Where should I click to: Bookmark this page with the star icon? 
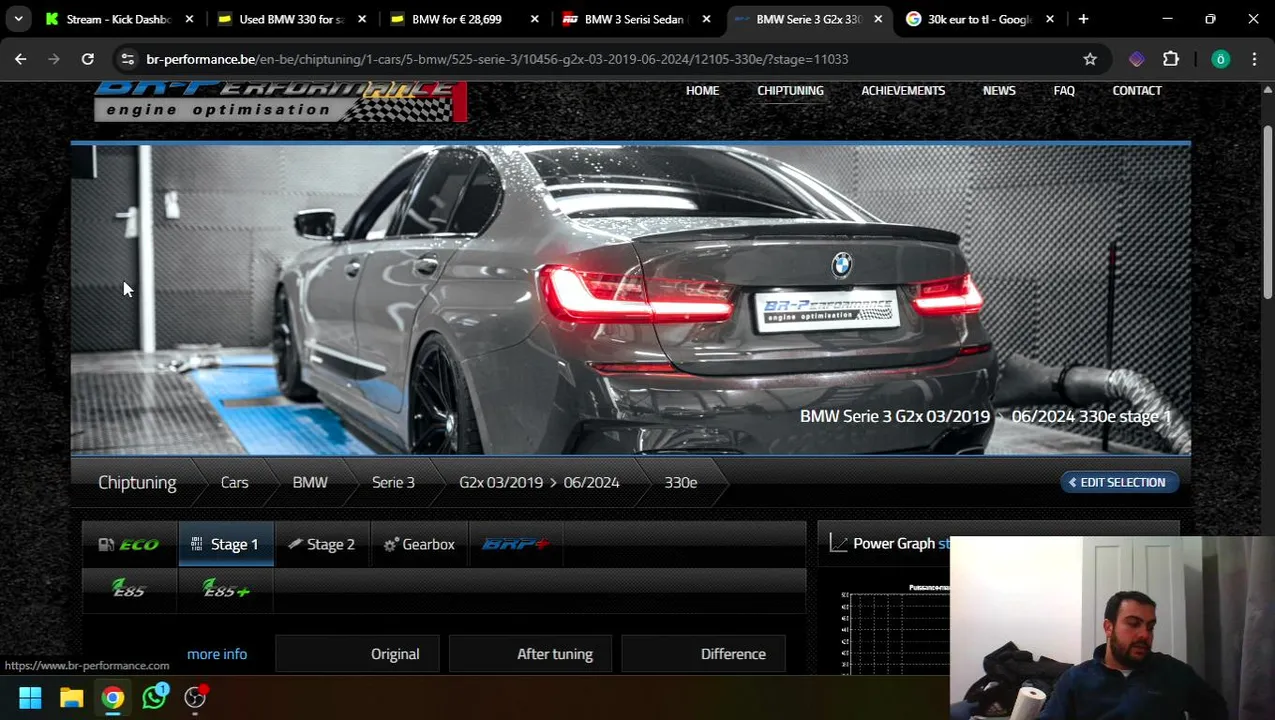point(1090,59)
